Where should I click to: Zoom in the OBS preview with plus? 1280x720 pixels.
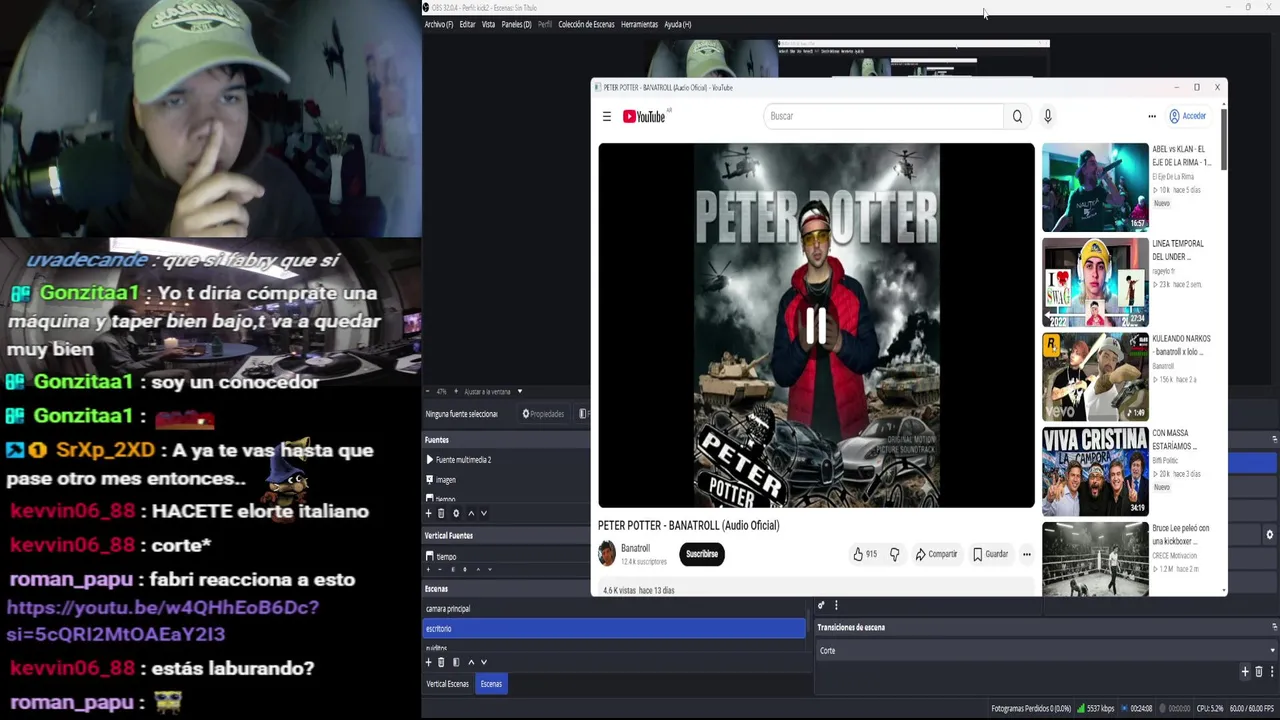456,391
